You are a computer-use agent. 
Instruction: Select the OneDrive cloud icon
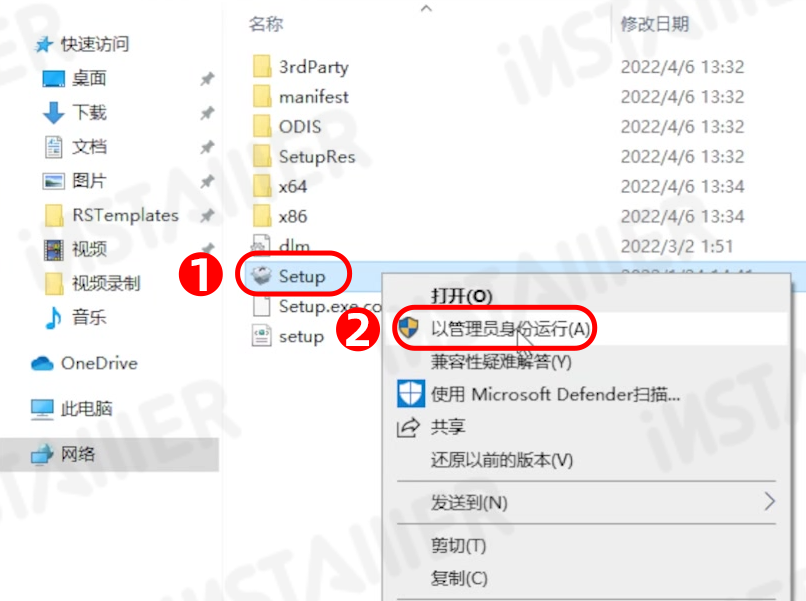point(42,363)
